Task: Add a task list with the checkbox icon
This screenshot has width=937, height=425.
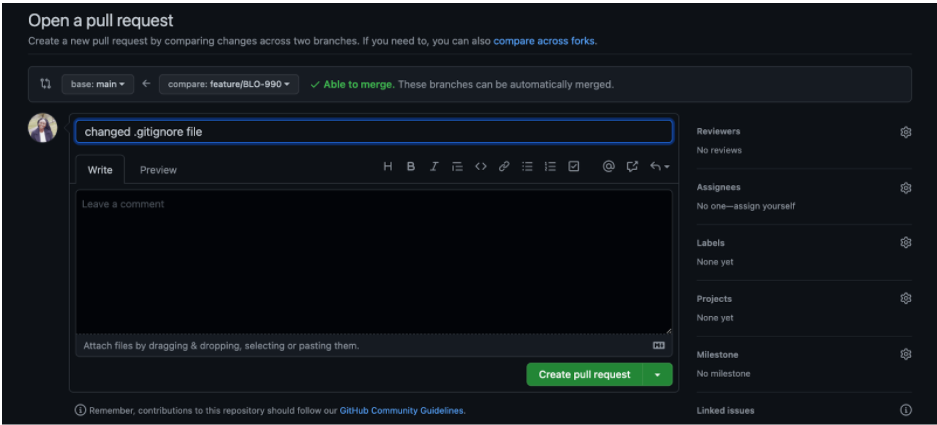Action: [x=574, y=167]
